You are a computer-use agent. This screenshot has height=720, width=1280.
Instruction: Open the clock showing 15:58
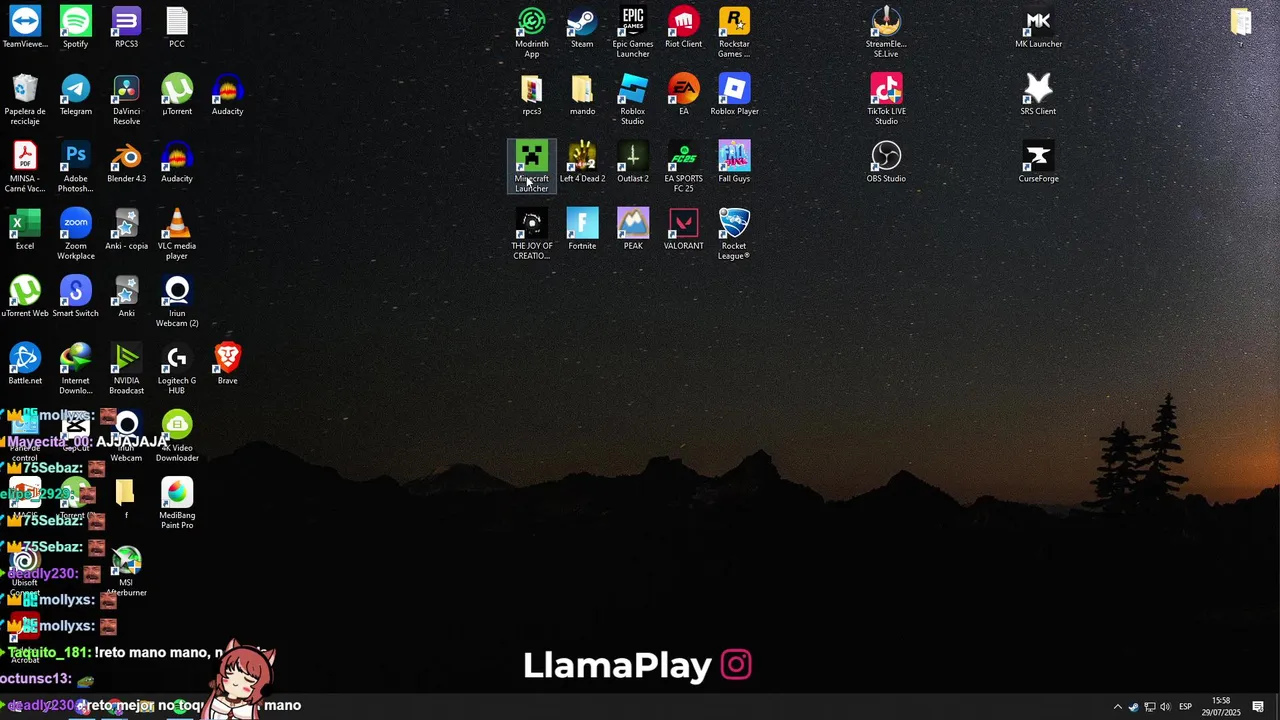click(1221, 706)
